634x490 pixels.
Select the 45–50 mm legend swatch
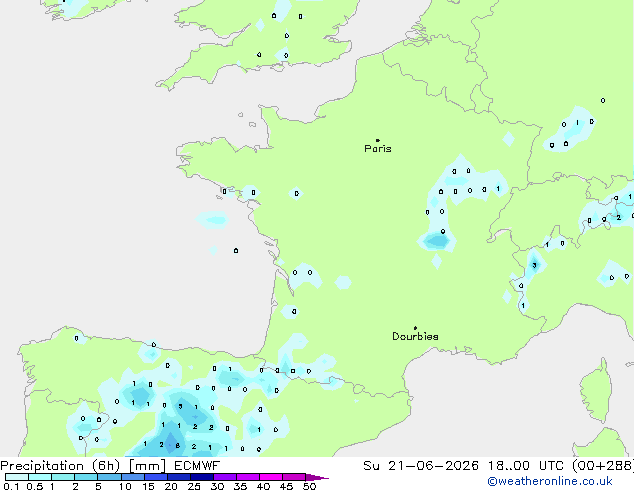pyautogui.click(x=294, y=477)
